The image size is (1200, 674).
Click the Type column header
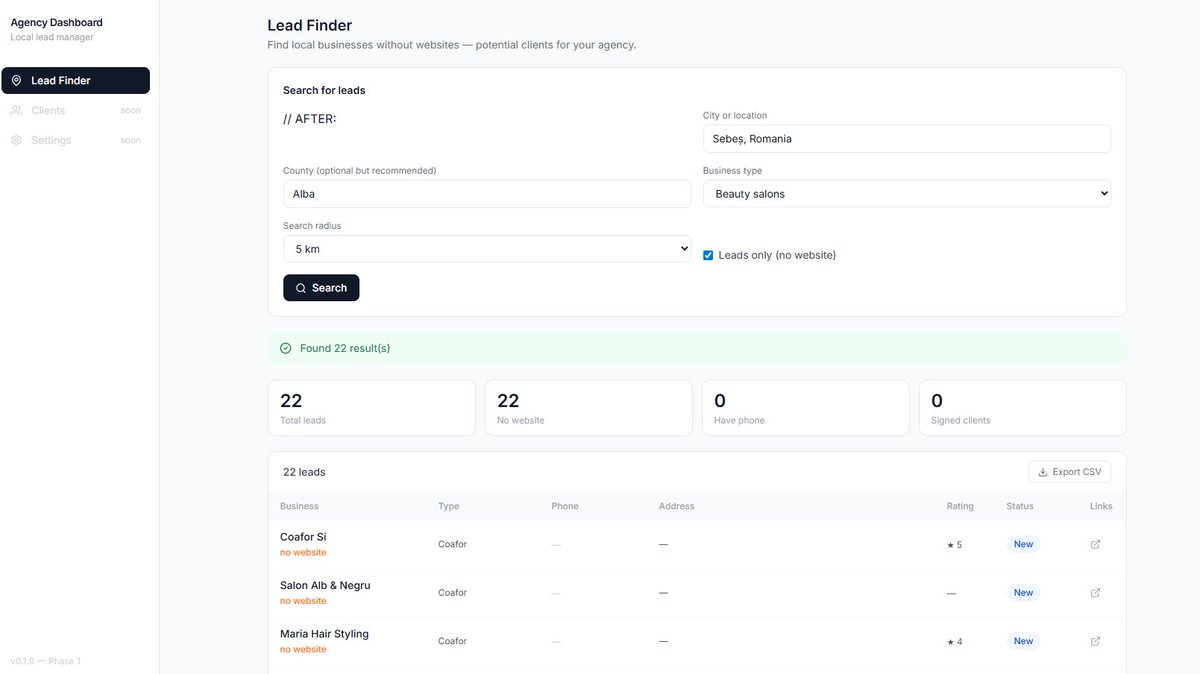(x=449, y=506)
